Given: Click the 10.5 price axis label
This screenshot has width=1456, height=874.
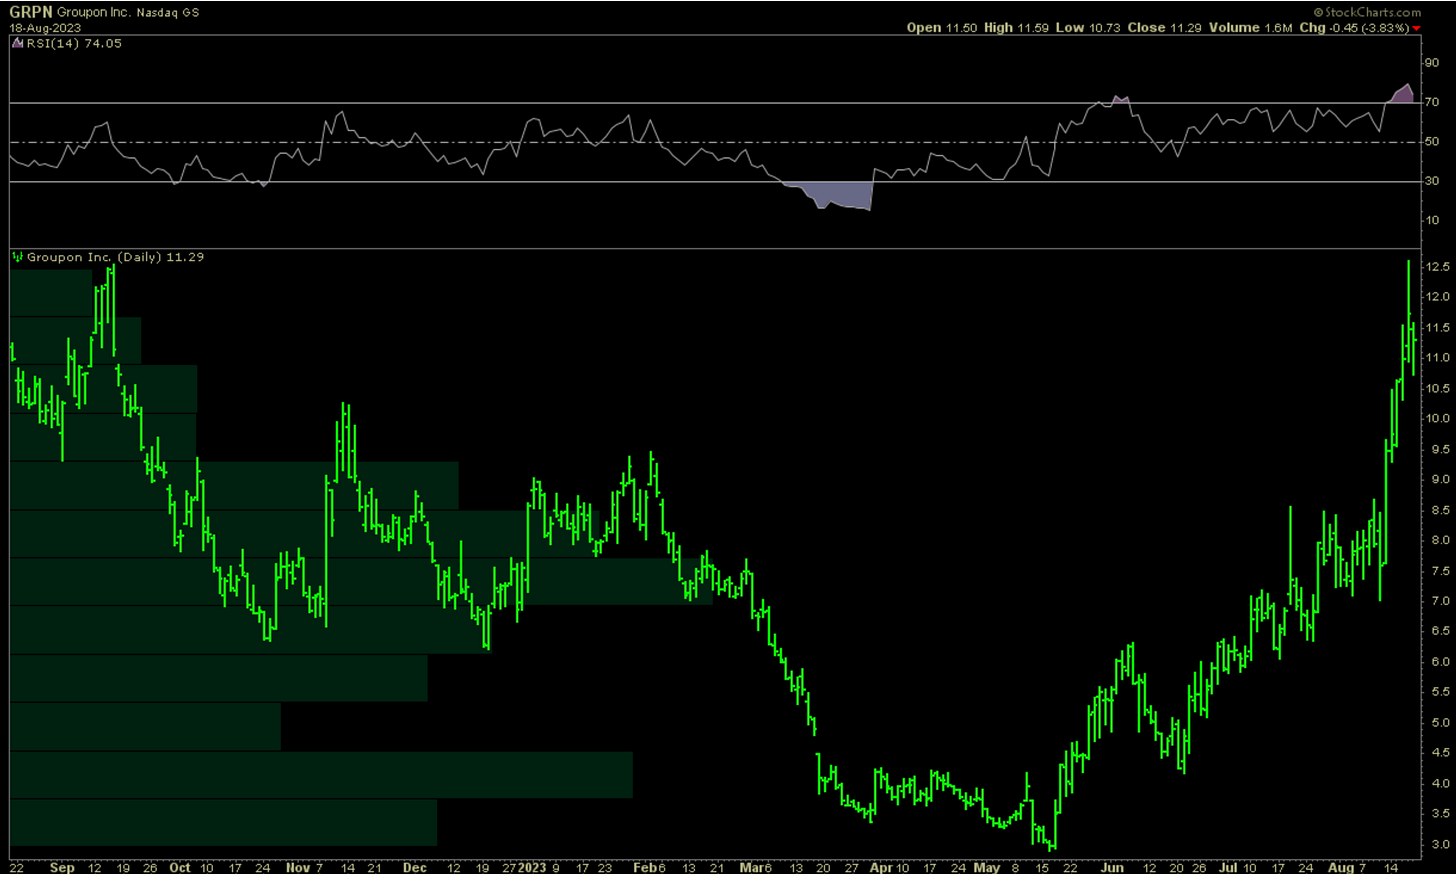Looking at the screenshot, I should click(1438, 389).
